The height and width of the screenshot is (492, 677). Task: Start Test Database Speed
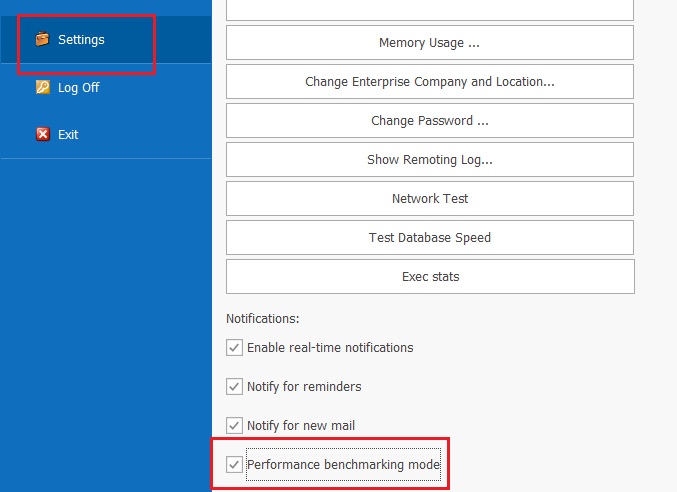coord(430,237)
